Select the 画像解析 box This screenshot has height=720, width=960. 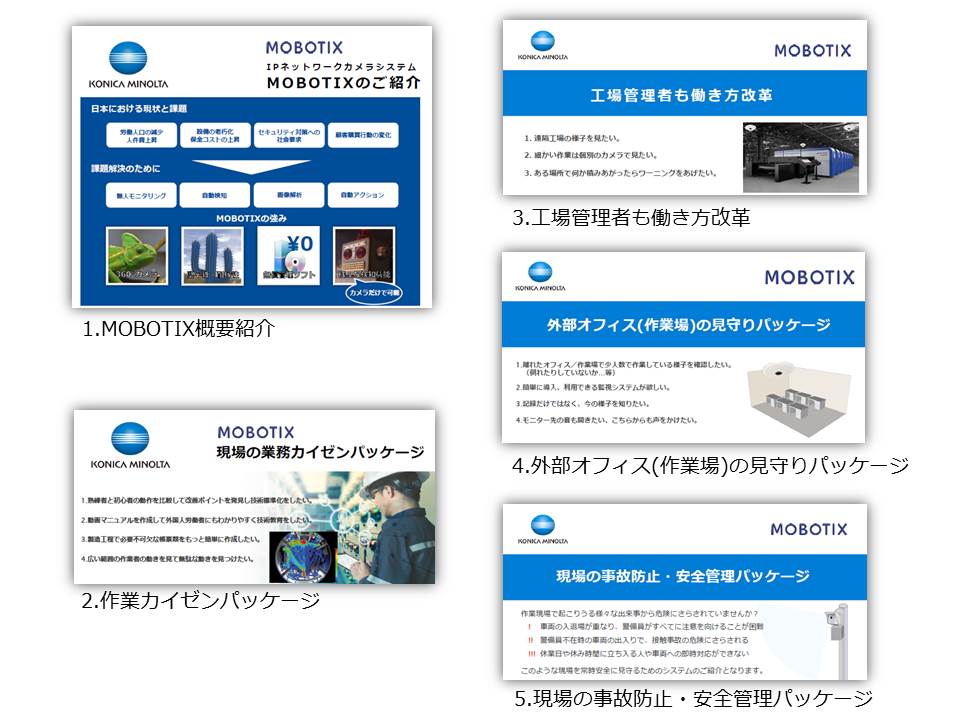tap(289, 195)
